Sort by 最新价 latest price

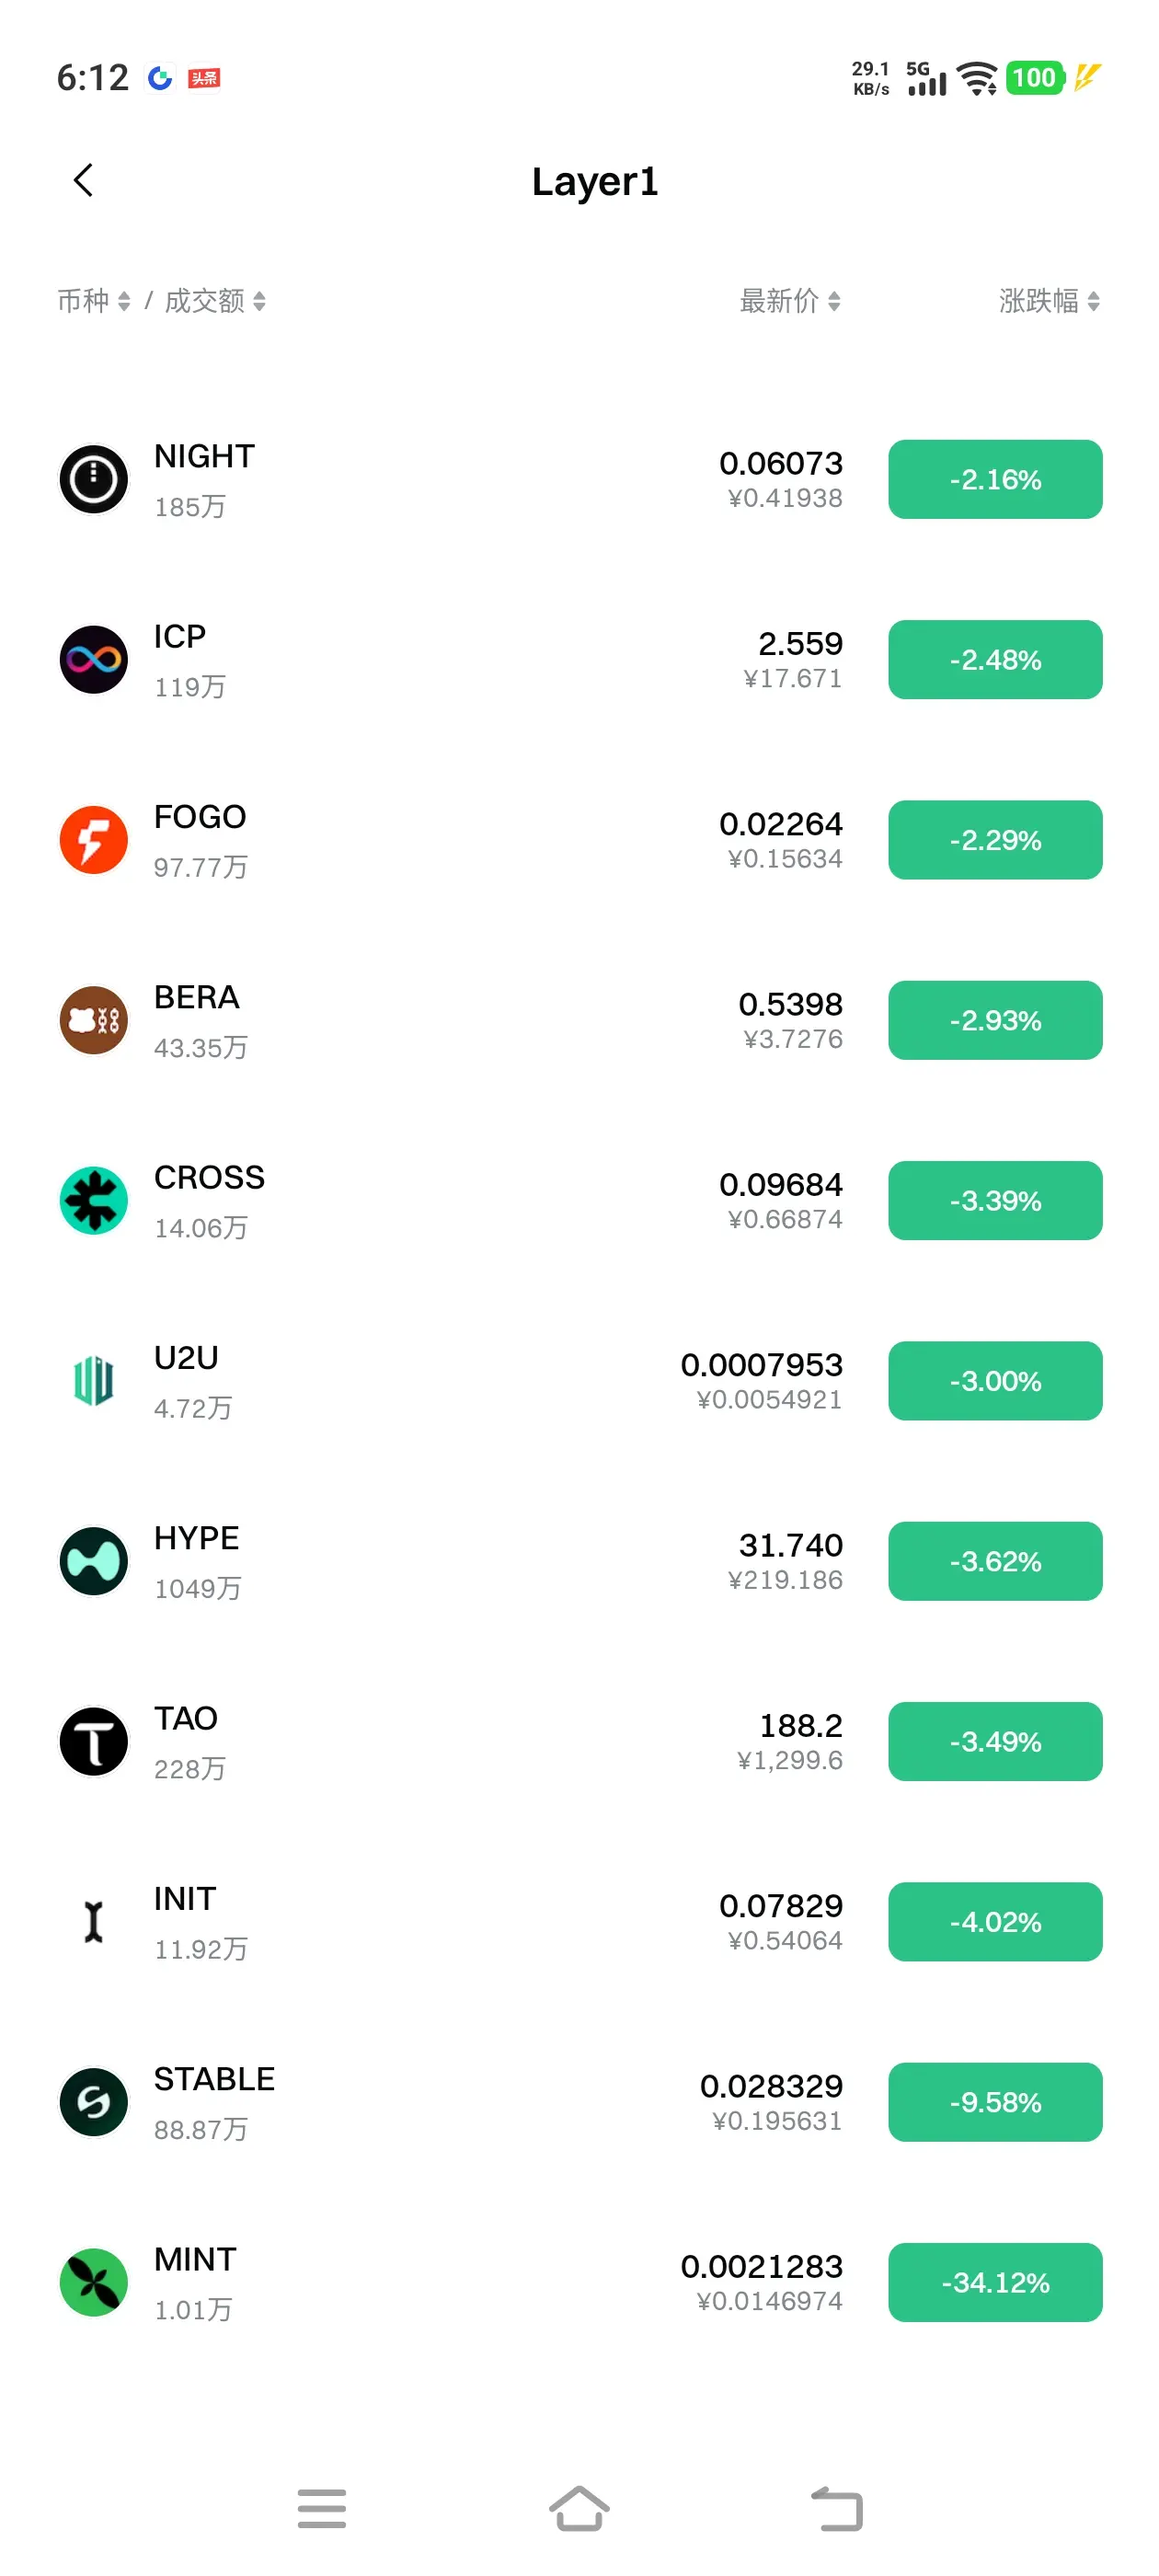coord(789,301)
